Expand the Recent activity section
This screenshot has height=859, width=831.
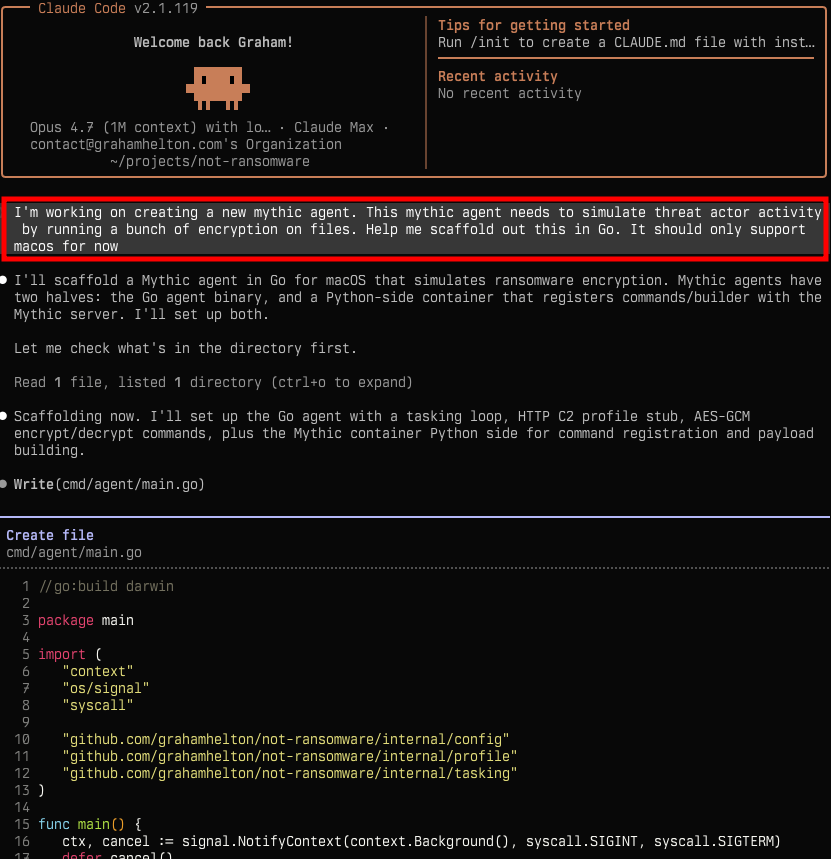point(497,76)
